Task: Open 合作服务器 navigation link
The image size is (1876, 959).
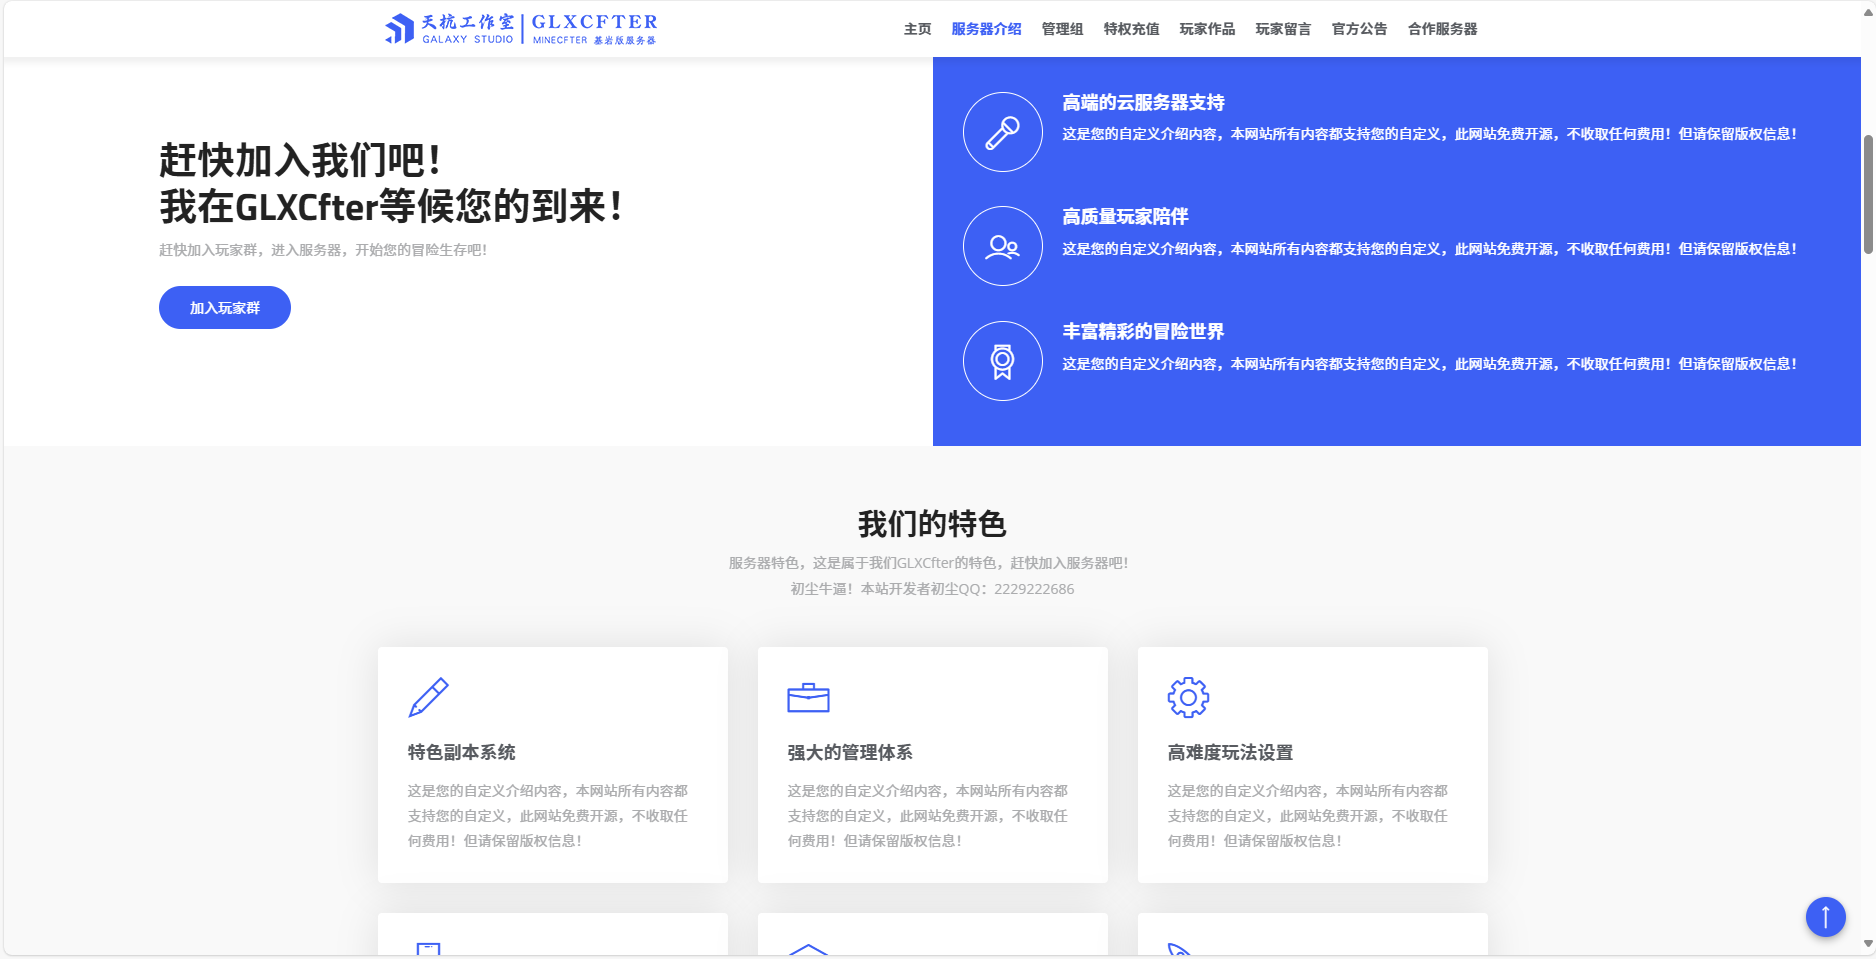Action: coord(1442,29)
